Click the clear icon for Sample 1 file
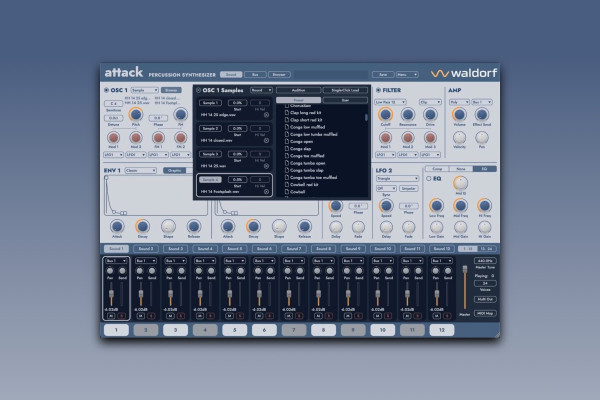The height and width of the screenshot is (400, 600). [x=266, y=115]
